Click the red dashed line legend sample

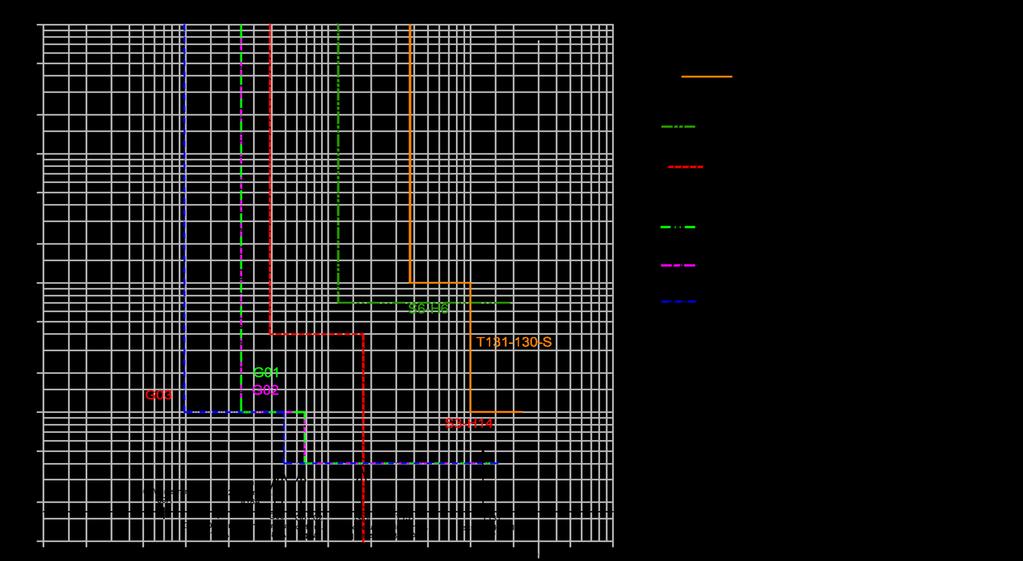point(686,167)
